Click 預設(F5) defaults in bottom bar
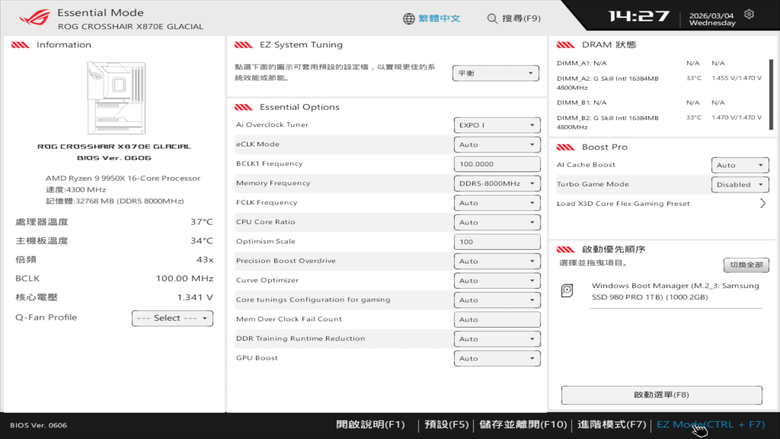Screen dimensions: 780x439 446,425
